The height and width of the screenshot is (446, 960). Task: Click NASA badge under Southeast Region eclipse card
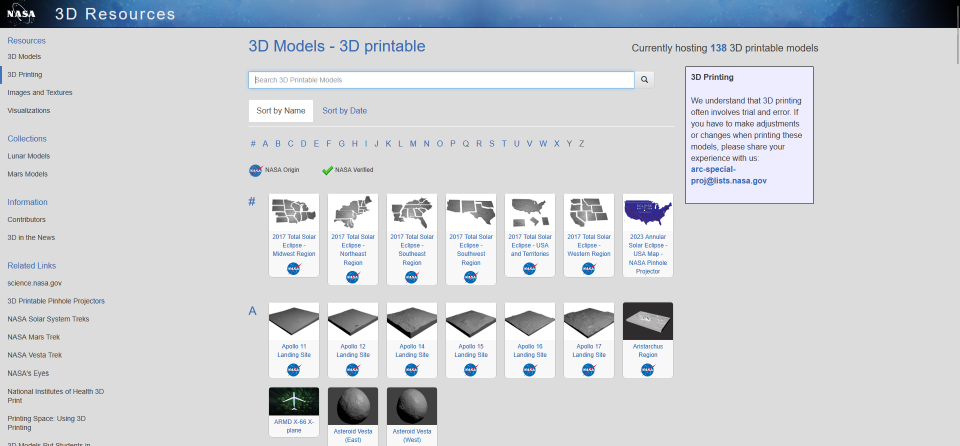[411, 277]
